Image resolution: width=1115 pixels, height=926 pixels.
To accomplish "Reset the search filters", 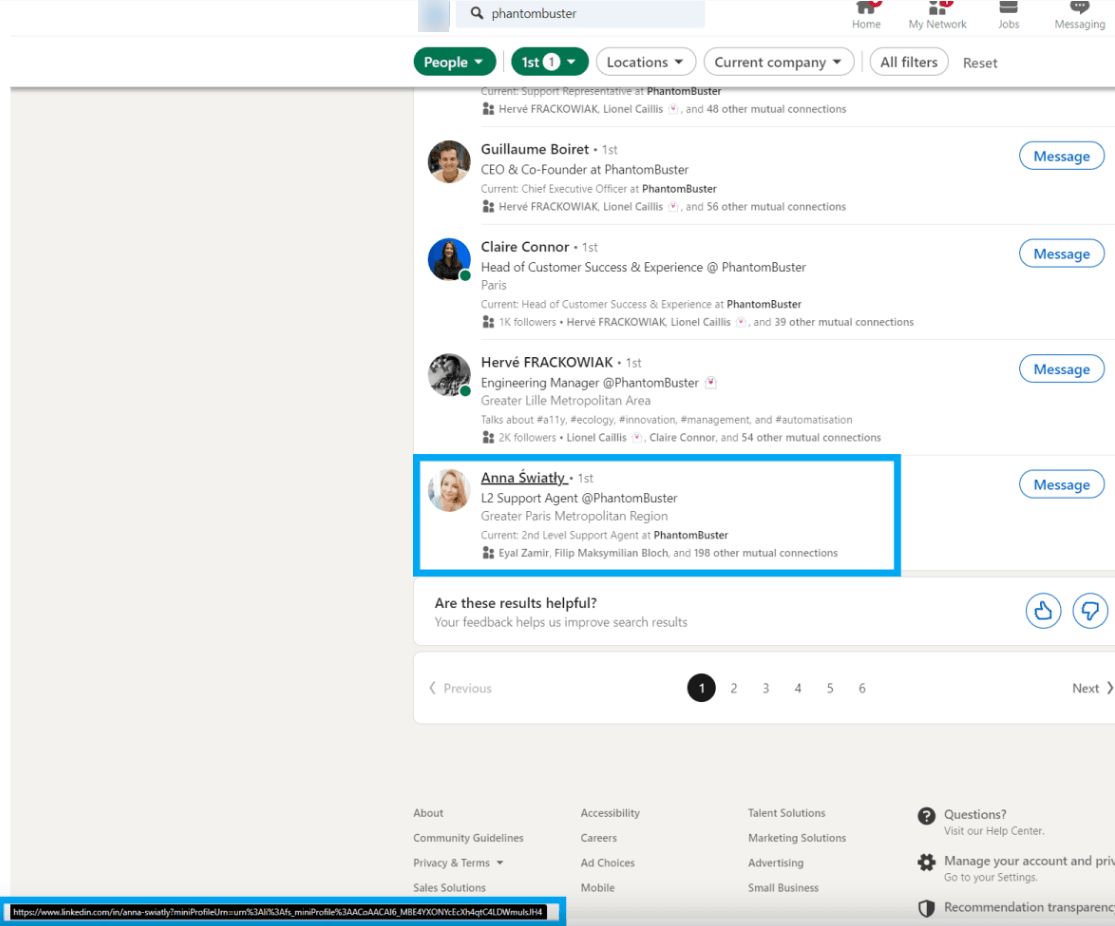I will point(979,63).
